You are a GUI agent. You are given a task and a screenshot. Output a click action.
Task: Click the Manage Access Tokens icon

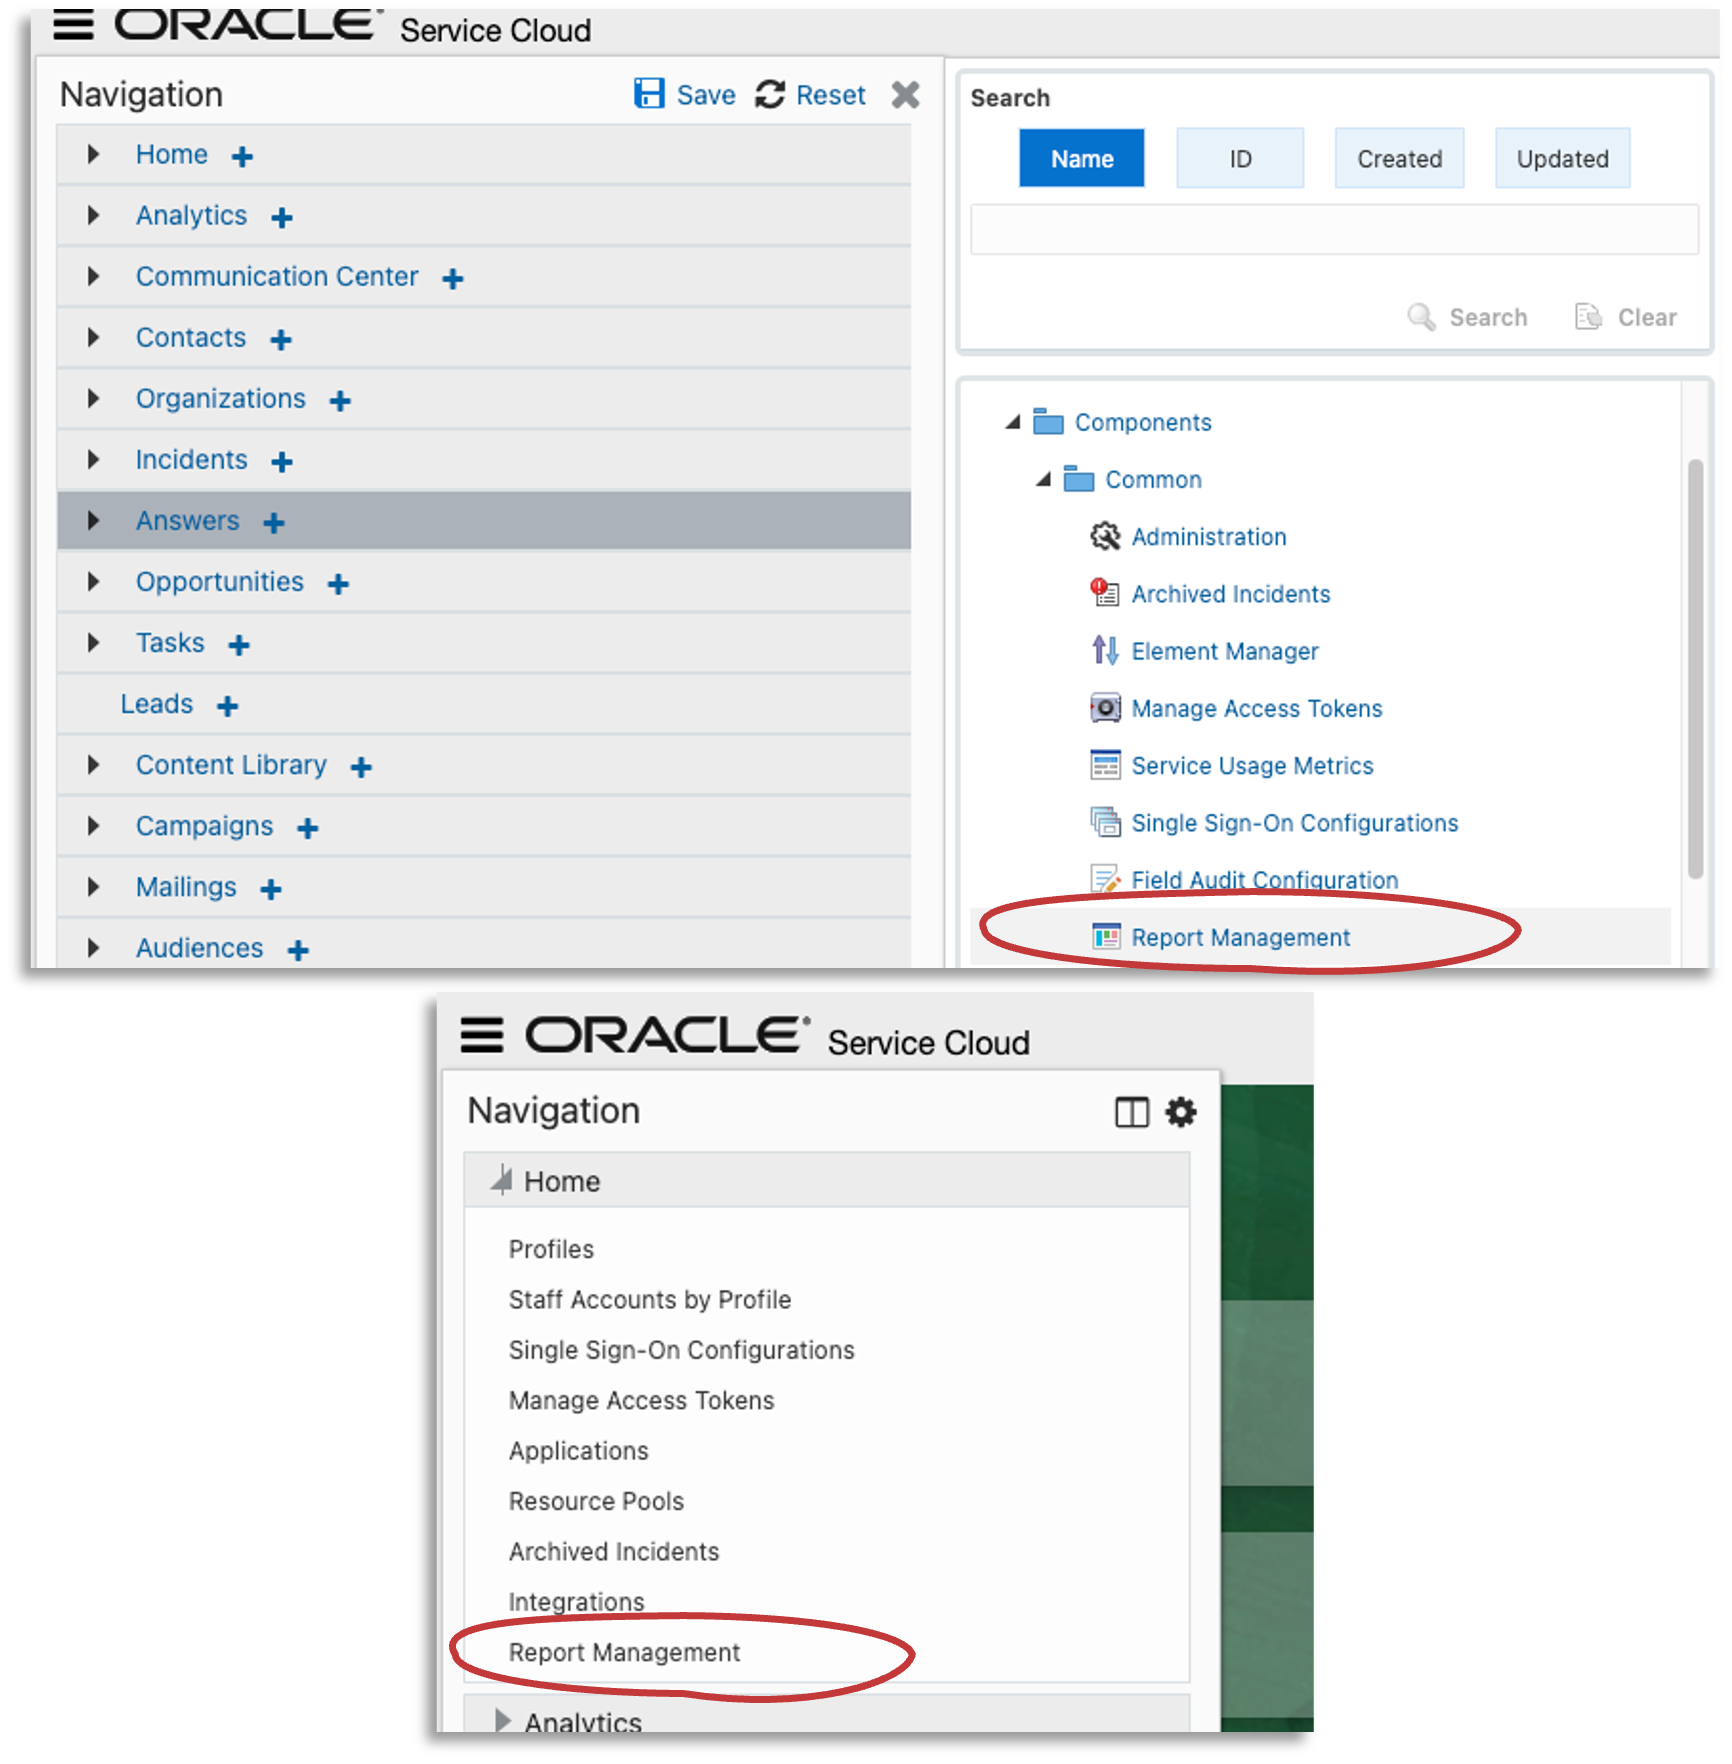tap(1105, 708)
